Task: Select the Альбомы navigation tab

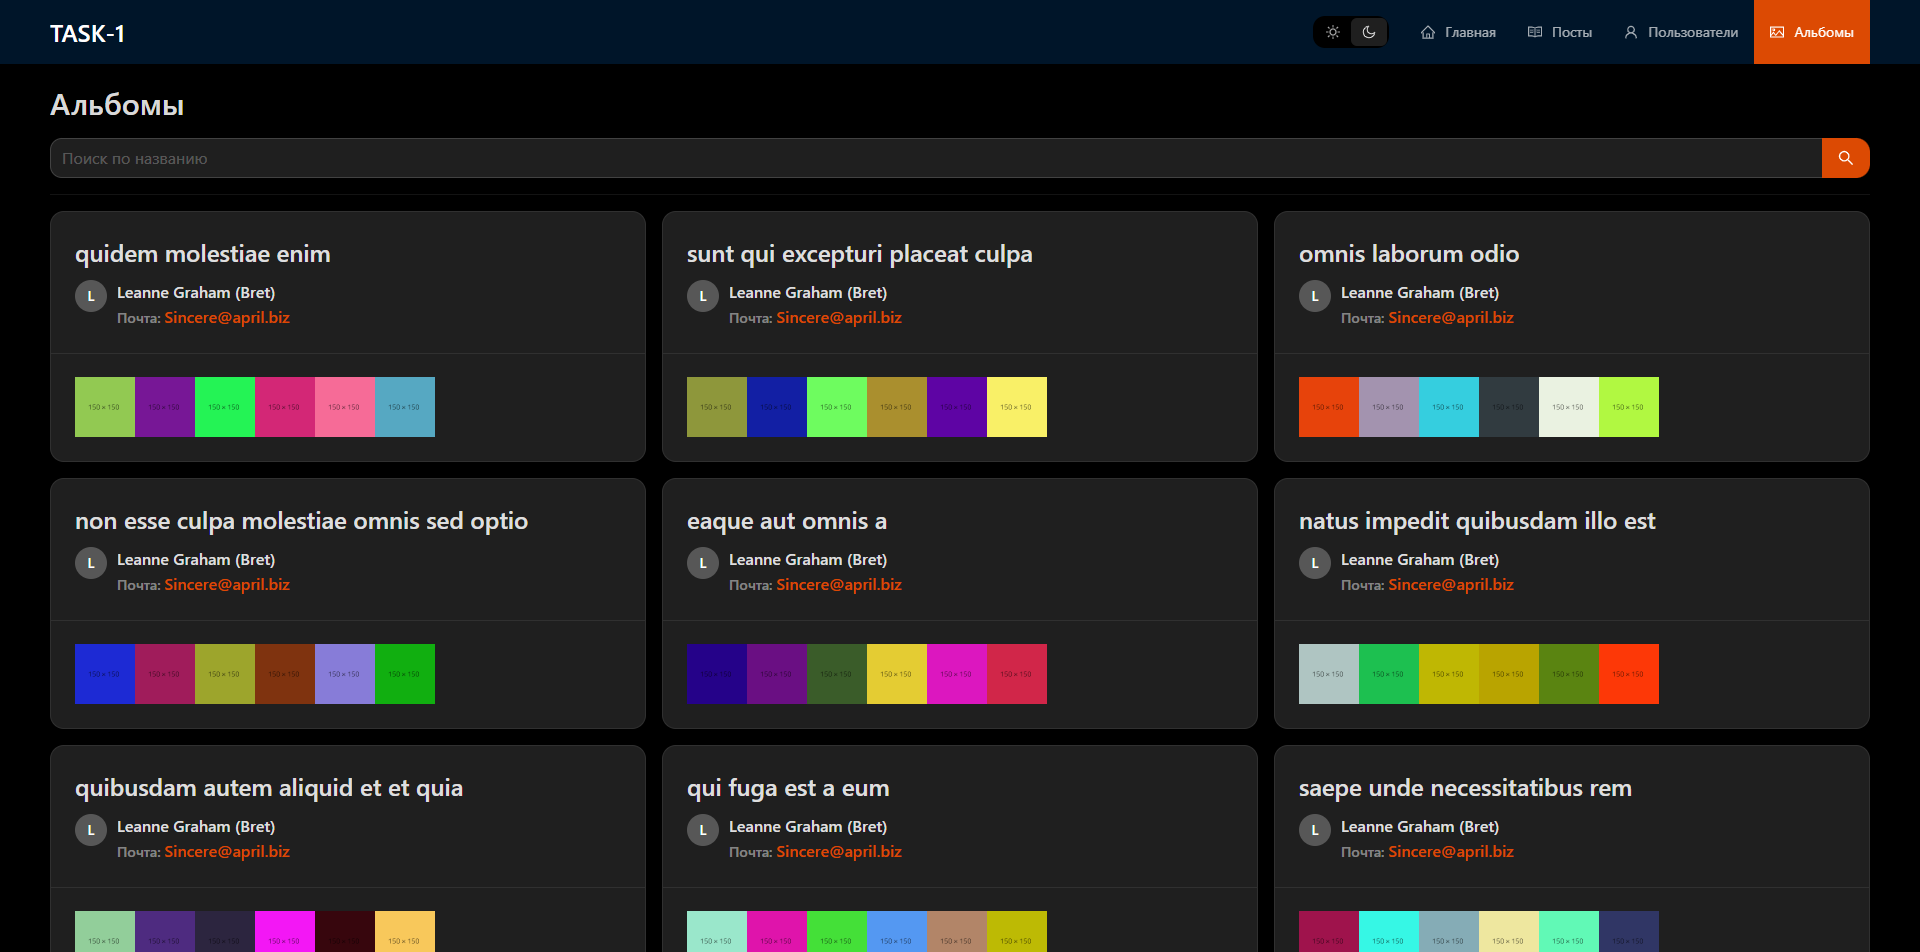Action: click(x=1811, y=32)
